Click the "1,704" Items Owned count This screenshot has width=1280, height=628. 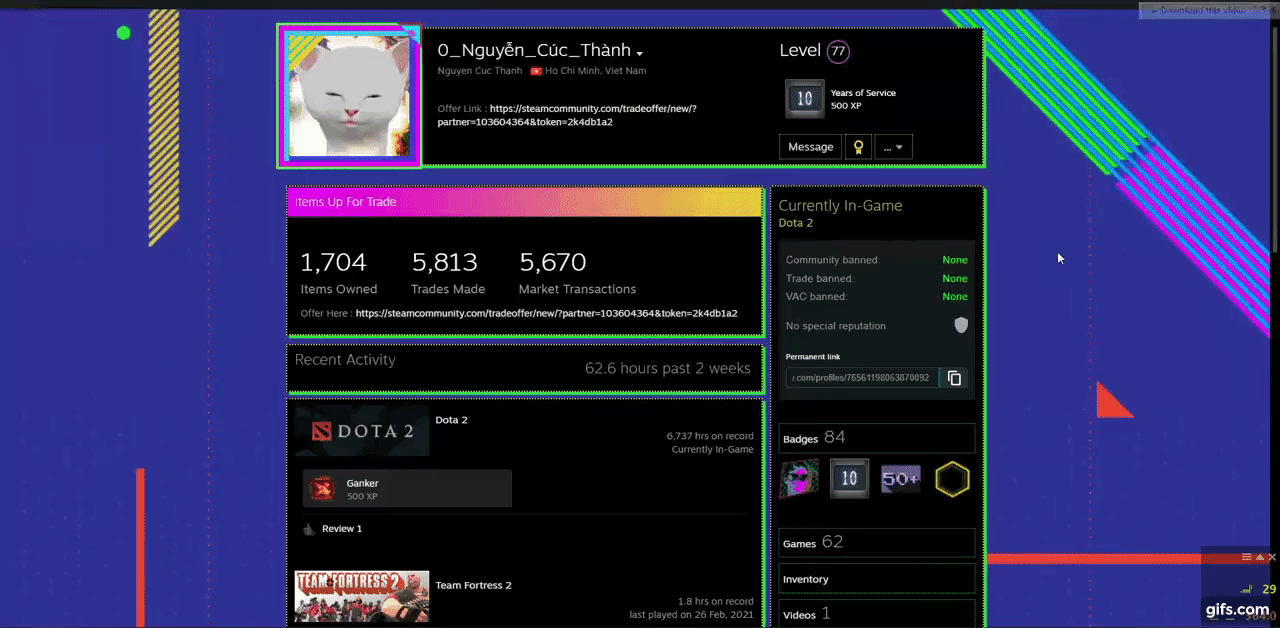(333, 263)
